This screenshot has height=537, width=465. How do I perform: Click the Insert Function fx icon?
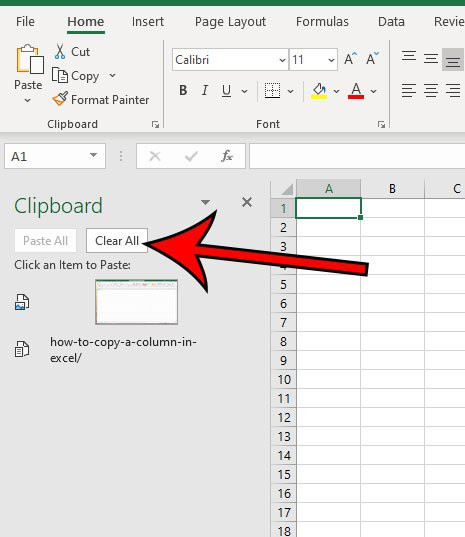click(x=227, y=157)
